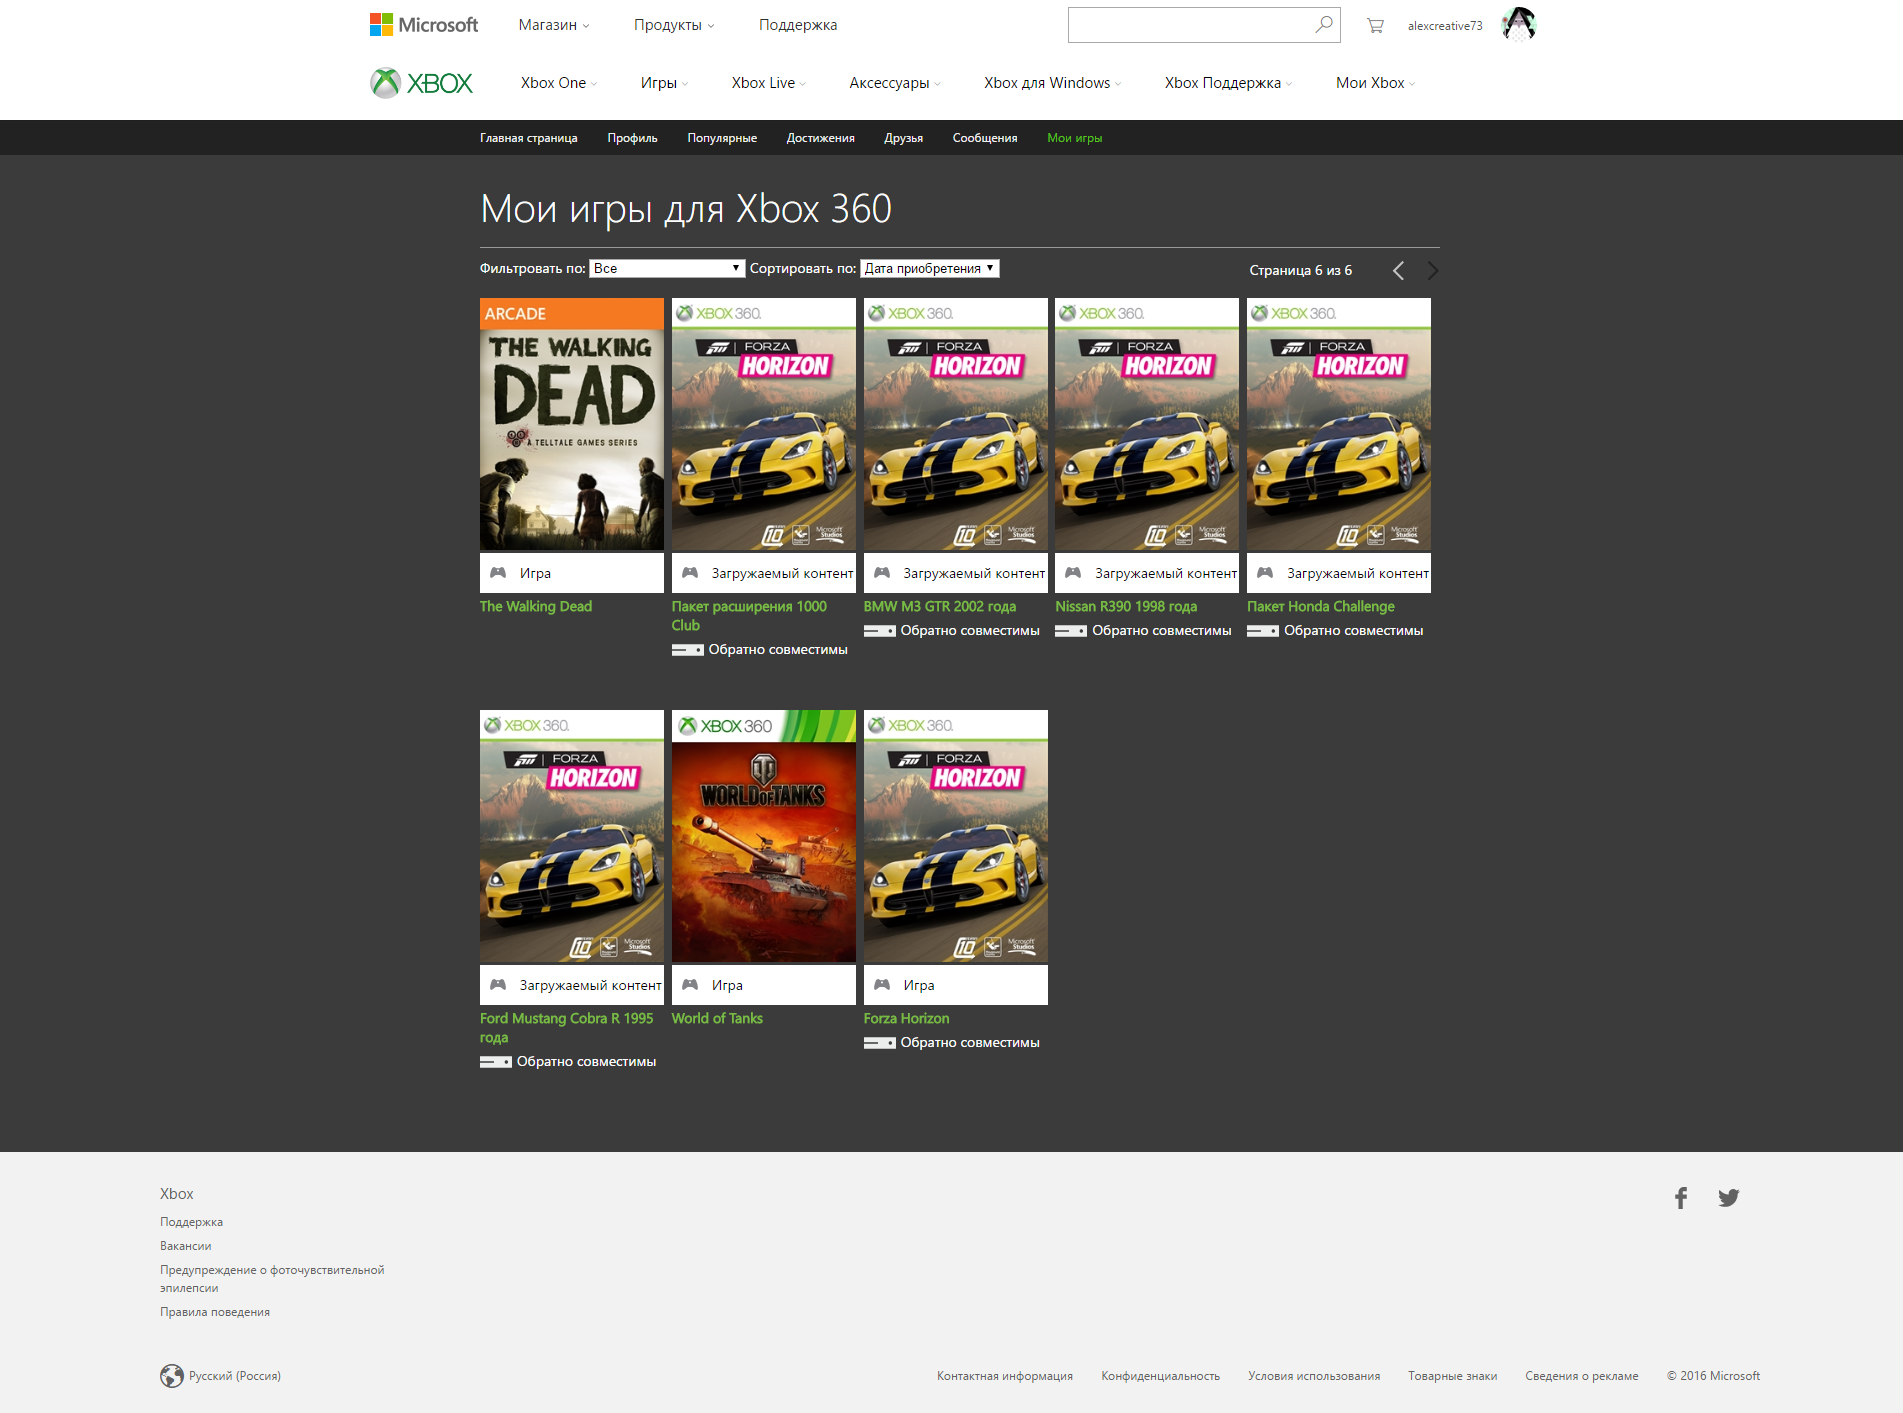
Task: Click Forza Horizon game cover art
Action: coord(956,836)
